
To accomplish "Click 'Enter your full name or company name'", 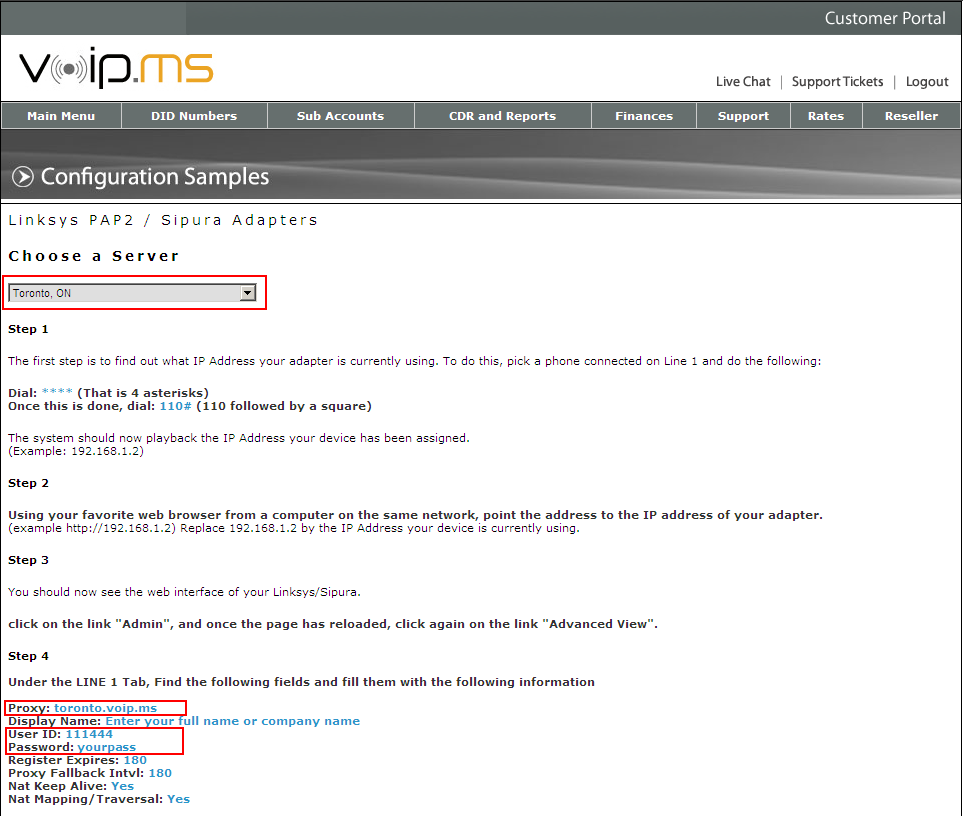I will (x=233, y=721).
